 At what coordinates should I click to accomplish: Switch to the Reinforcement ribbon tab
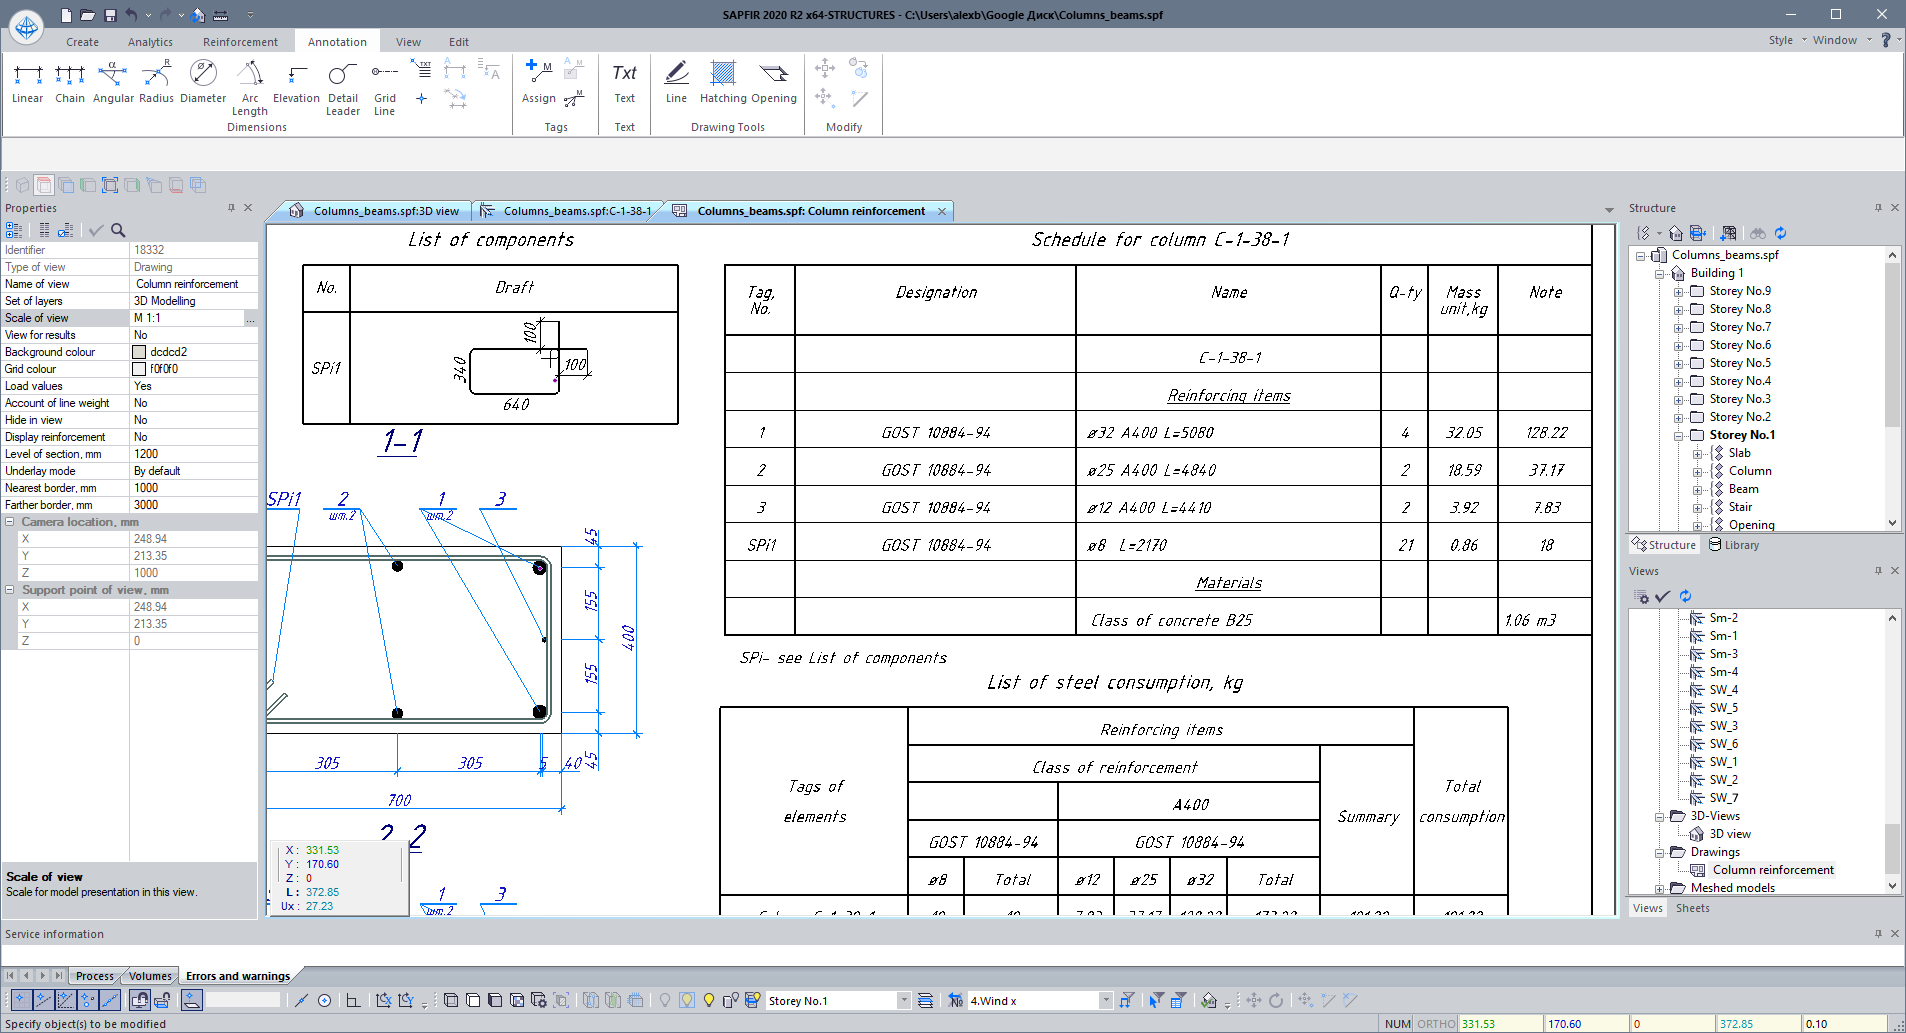[240, 42]
